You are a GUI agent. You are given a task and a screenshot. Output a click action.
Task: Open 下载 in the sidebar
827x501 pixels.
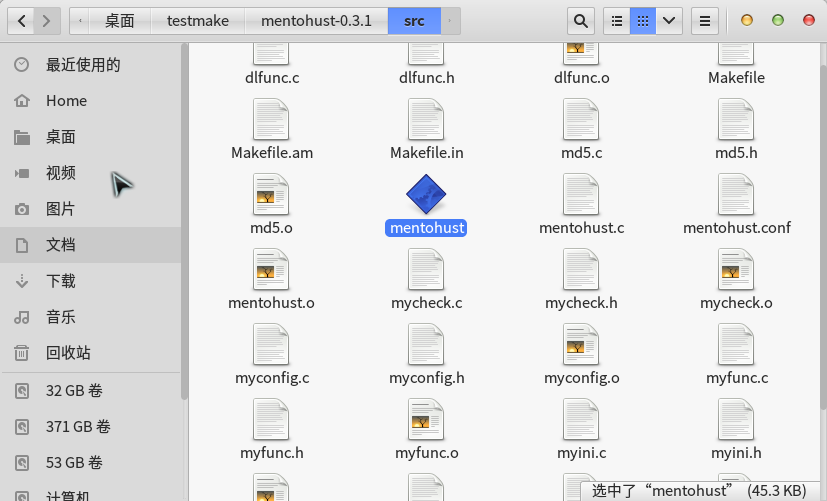[91, 281]
